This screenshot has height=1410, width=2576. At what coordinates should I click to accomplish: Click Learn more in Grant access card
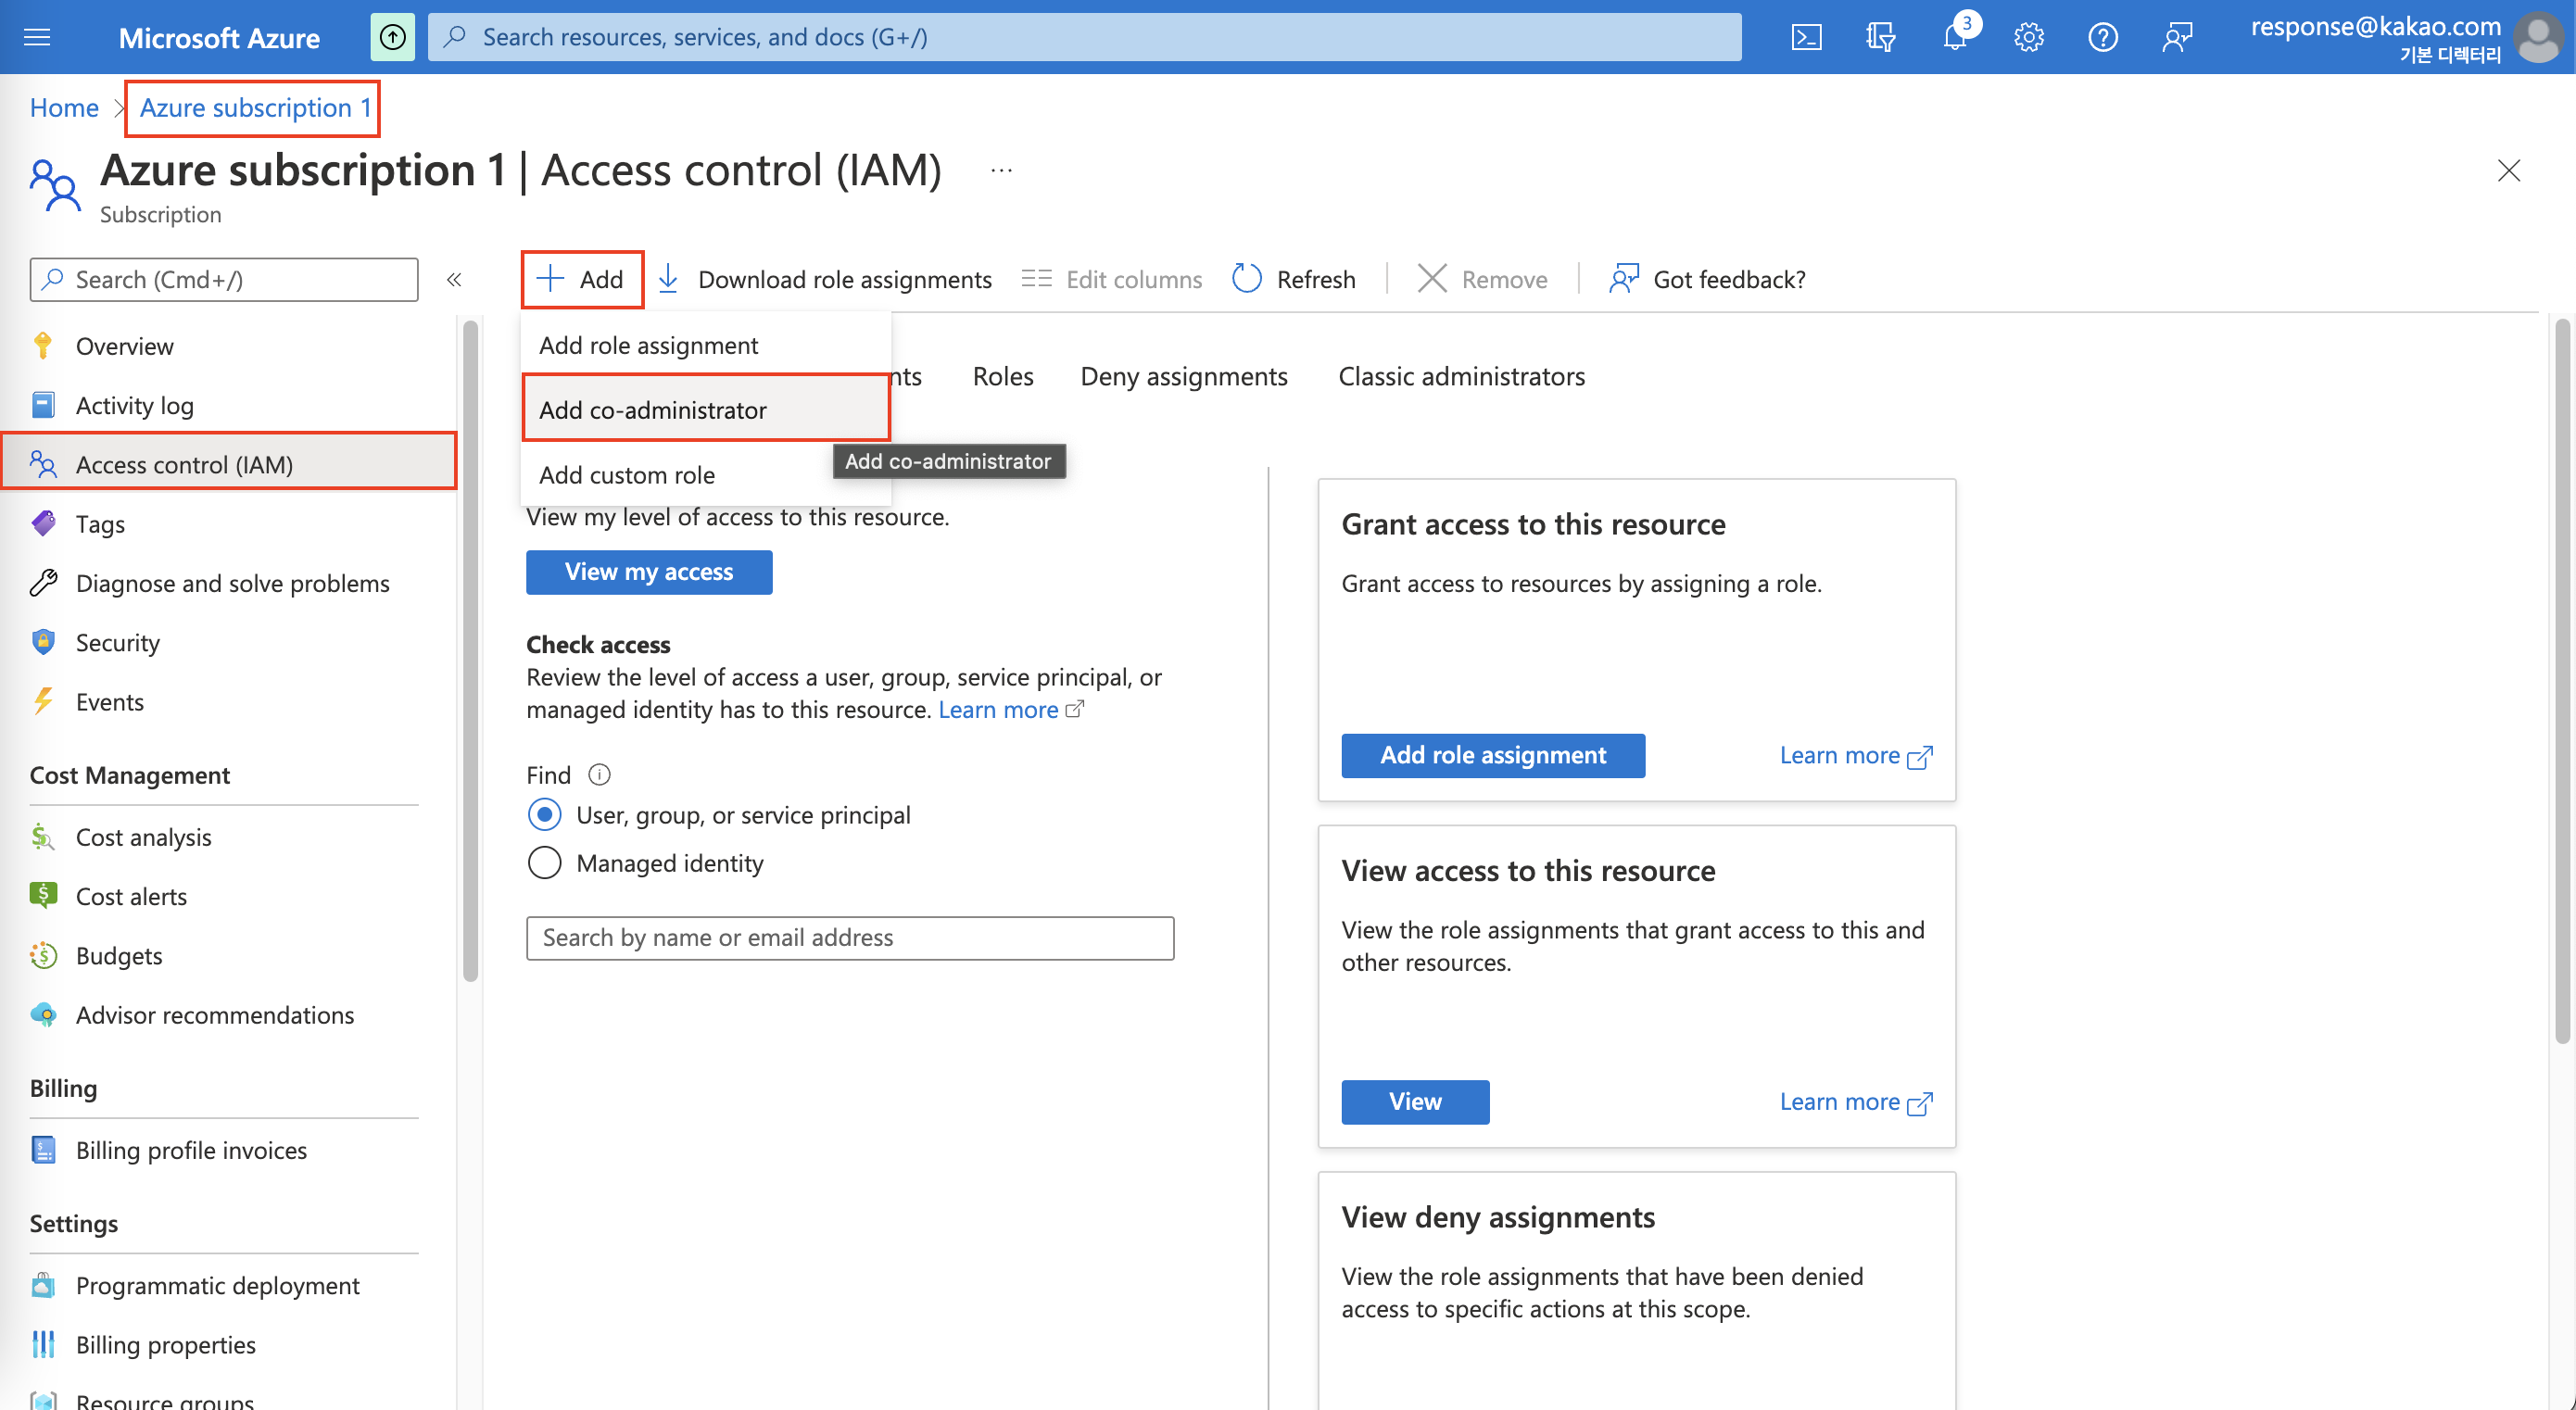coord(1855,756)
